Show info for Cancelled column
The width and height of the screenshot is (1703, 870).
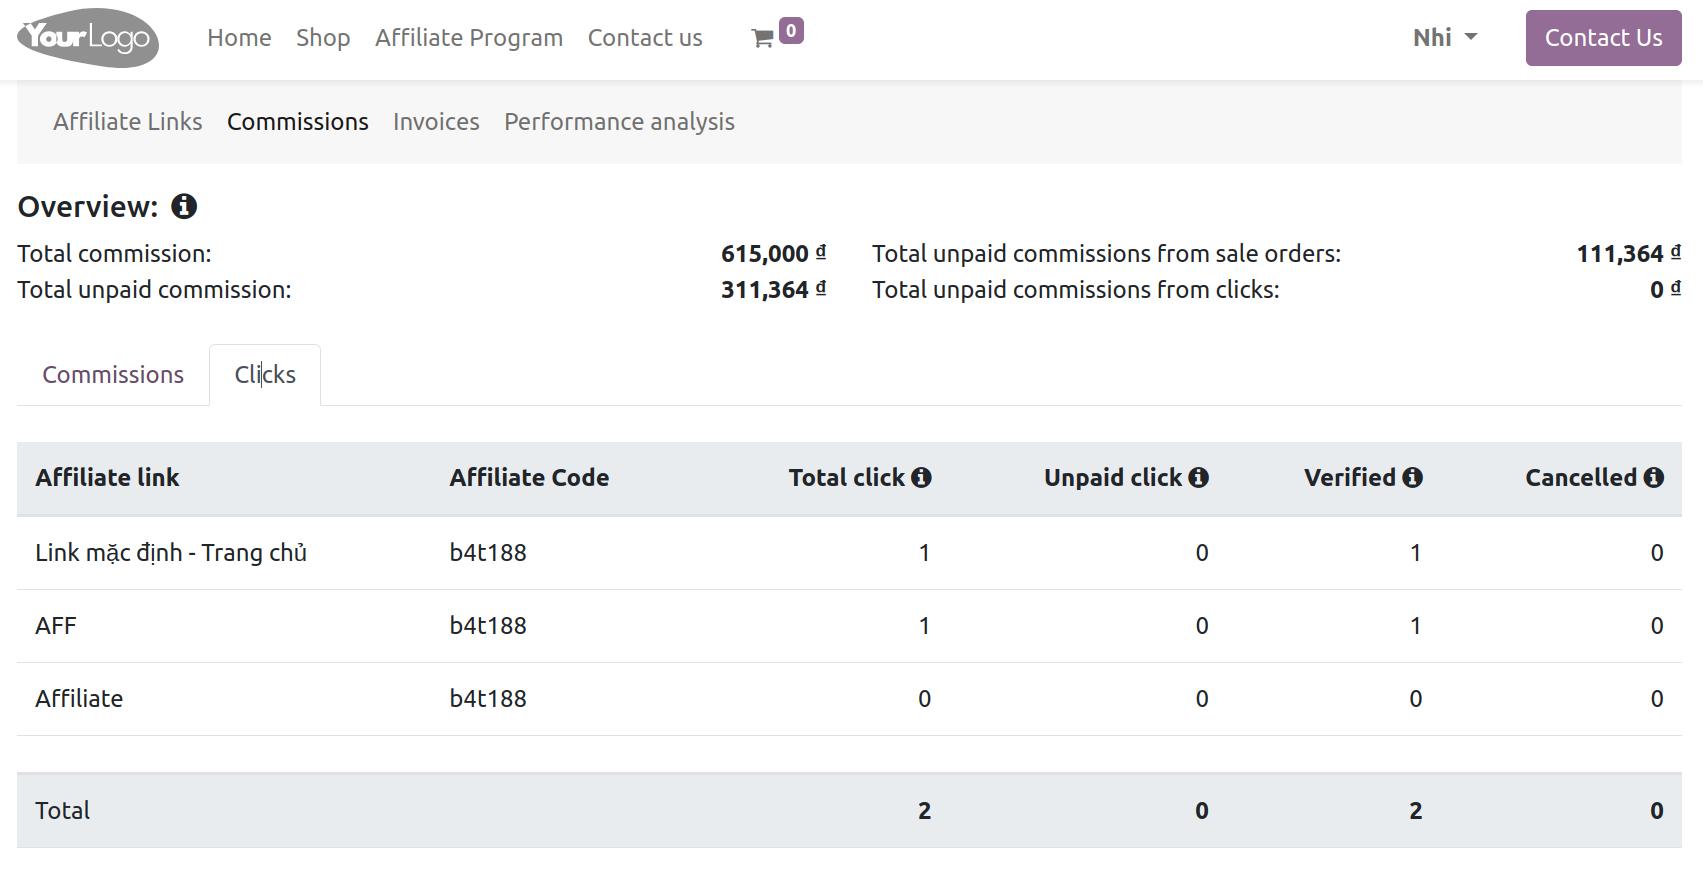(1653, 478)
